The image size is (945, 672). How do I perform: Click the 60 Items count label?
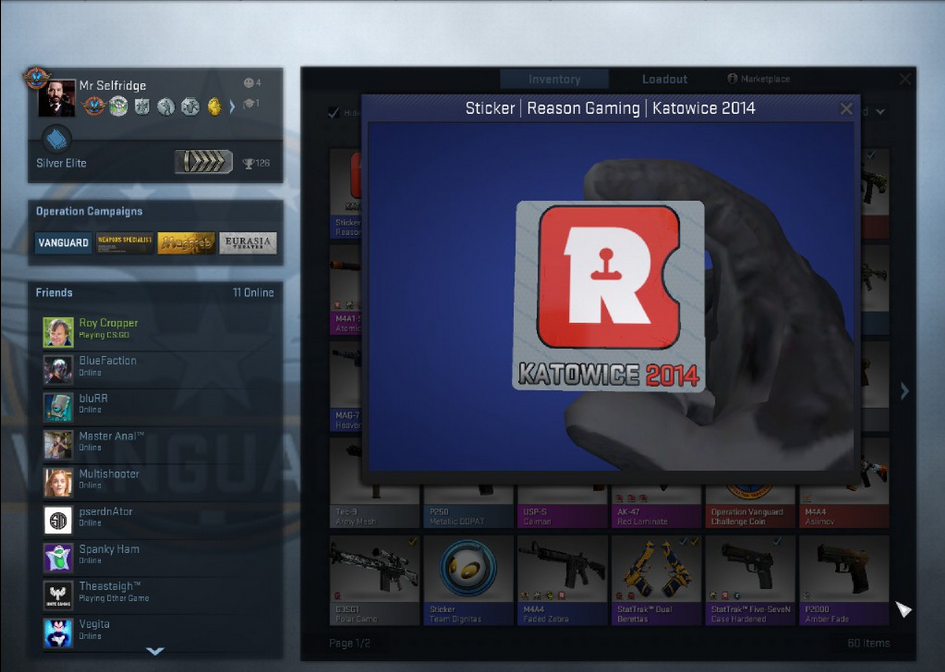(868, 643)
